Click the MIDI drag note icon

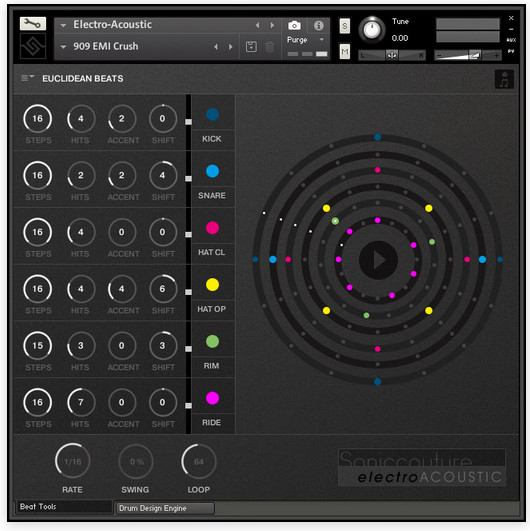coord(504,80)
